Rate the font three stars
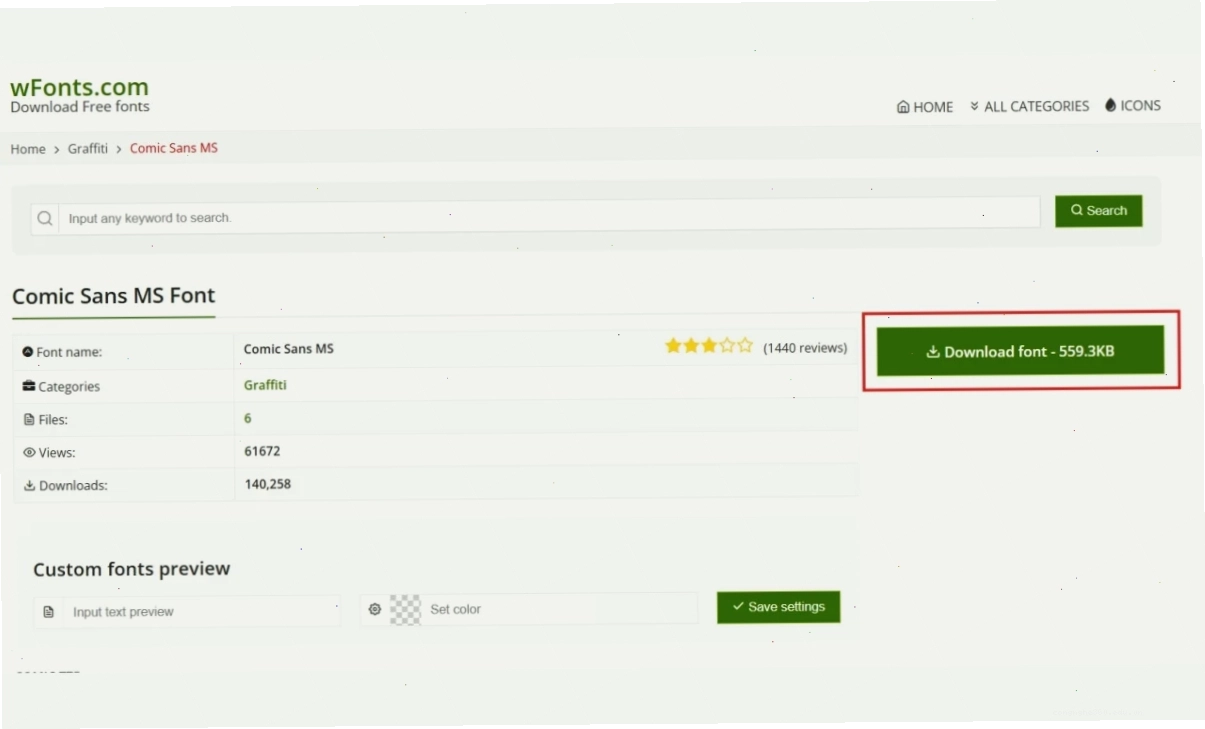The image size is (1205, 729). click(x=709, y=346)
